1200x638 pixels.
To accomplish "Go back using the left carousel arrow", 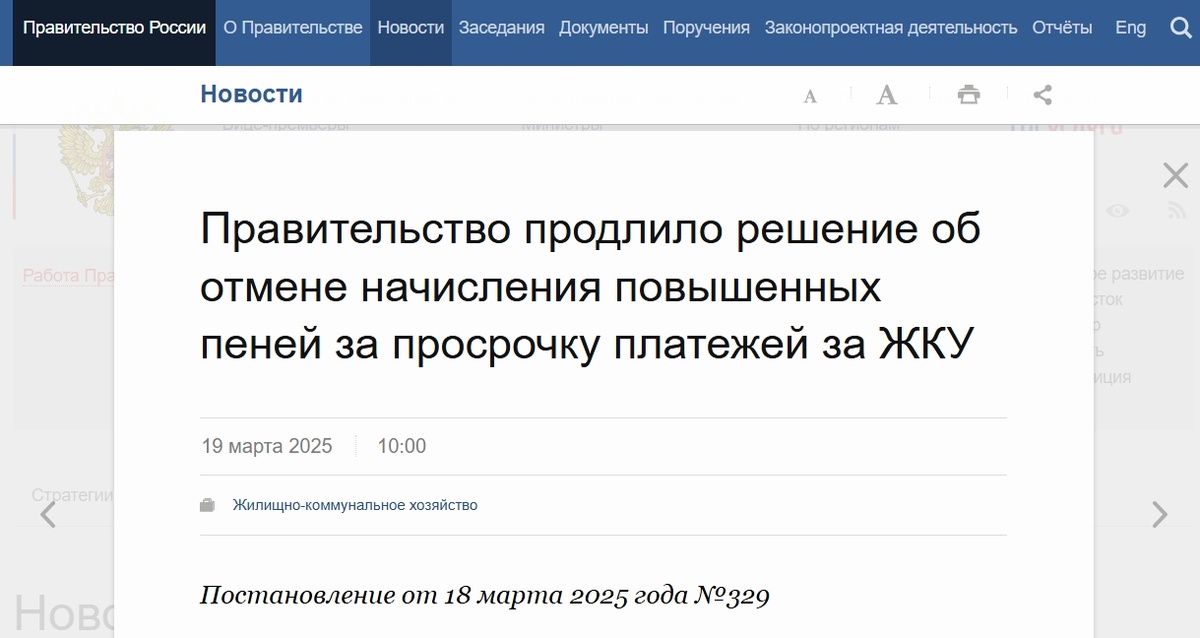I will tap(47, 513).
